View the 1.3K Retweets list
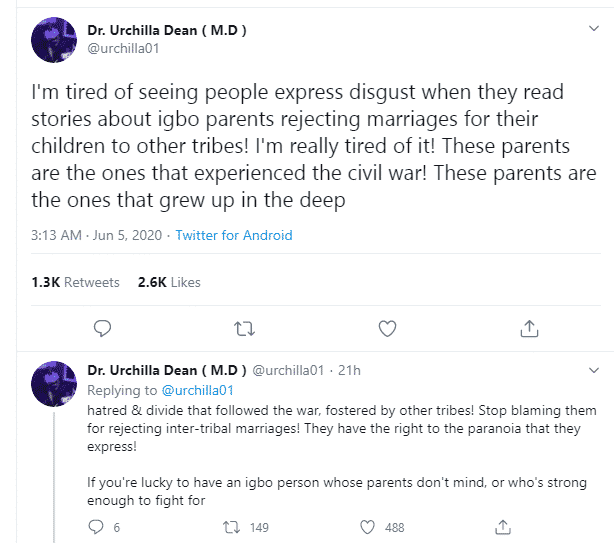Viewport: 614px width, 543px height. (x=75, y=282)
